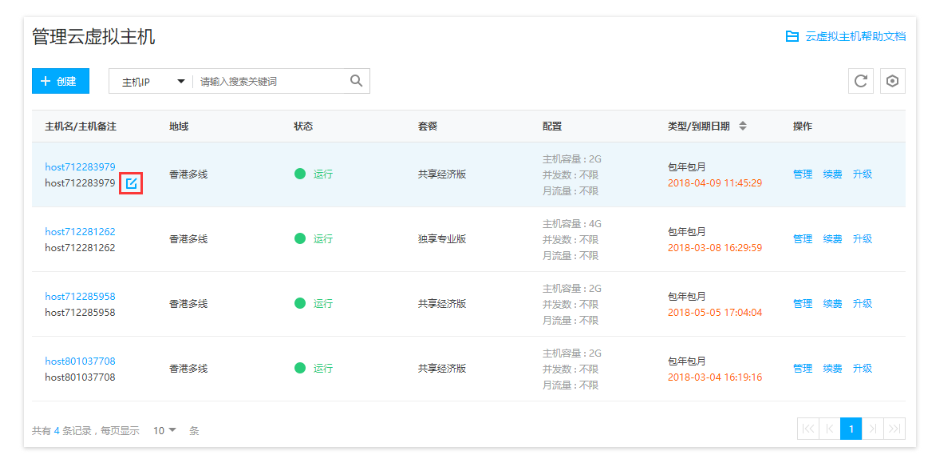Screen dimensions: 931x454
Task: Click 续费 for host712281262
Action: pos(832,239)
